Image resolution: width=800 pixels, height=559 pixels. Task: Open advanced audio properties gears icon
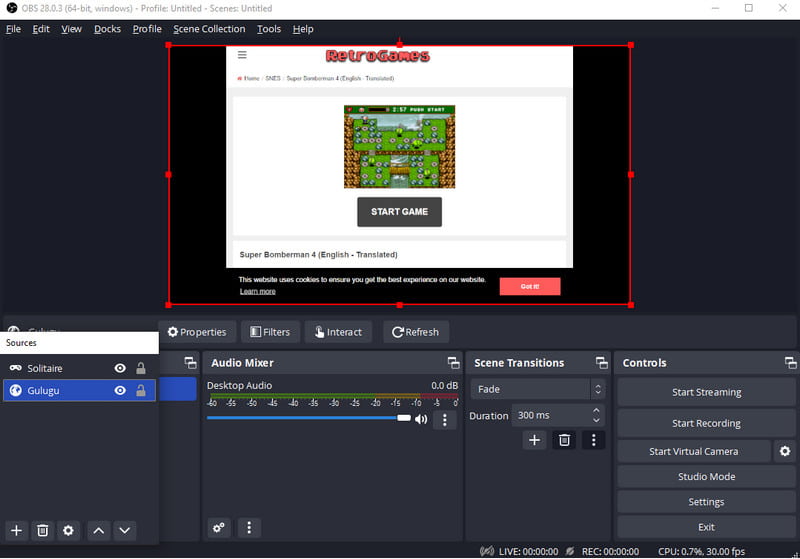pyautogui.click(x=219, y=527)
